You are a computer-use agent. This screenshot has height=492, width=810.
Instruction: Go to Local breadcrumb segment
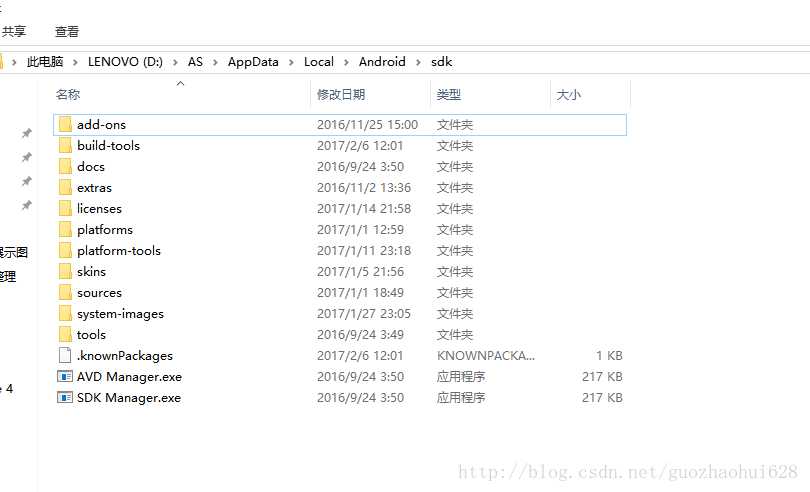click(x=319, y=62)
